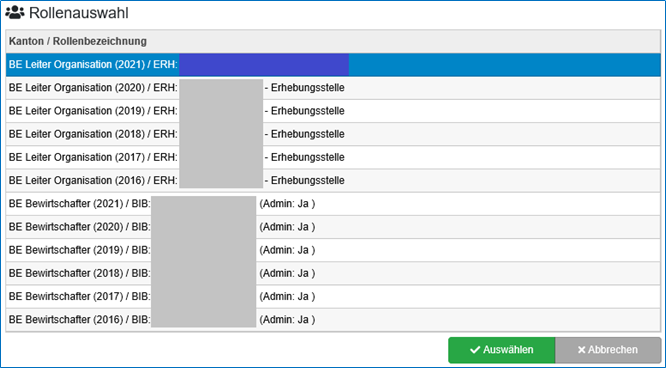
Task: Pick BE Bewirtschafter (2019) entry
Action: coord(333,250)
